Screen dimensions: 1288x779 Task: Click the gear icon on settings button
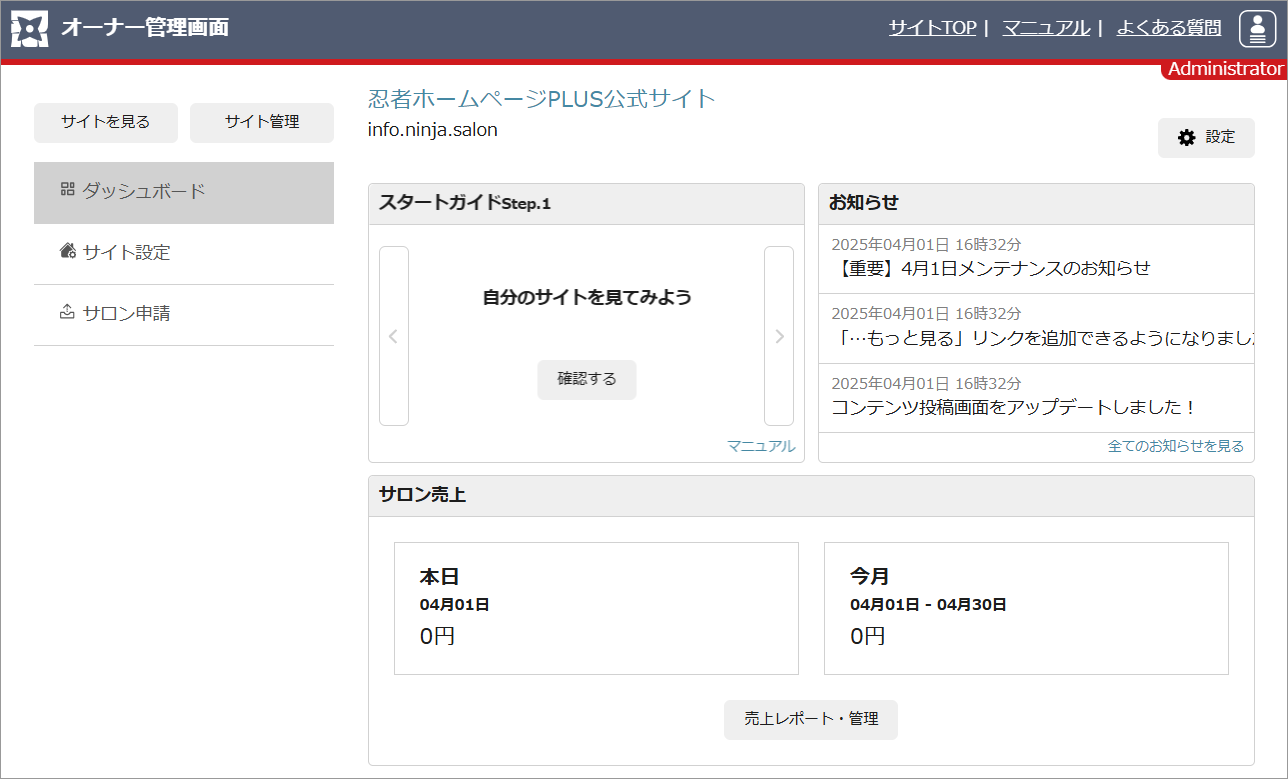pyautogui.click(x=1187, y=138)
